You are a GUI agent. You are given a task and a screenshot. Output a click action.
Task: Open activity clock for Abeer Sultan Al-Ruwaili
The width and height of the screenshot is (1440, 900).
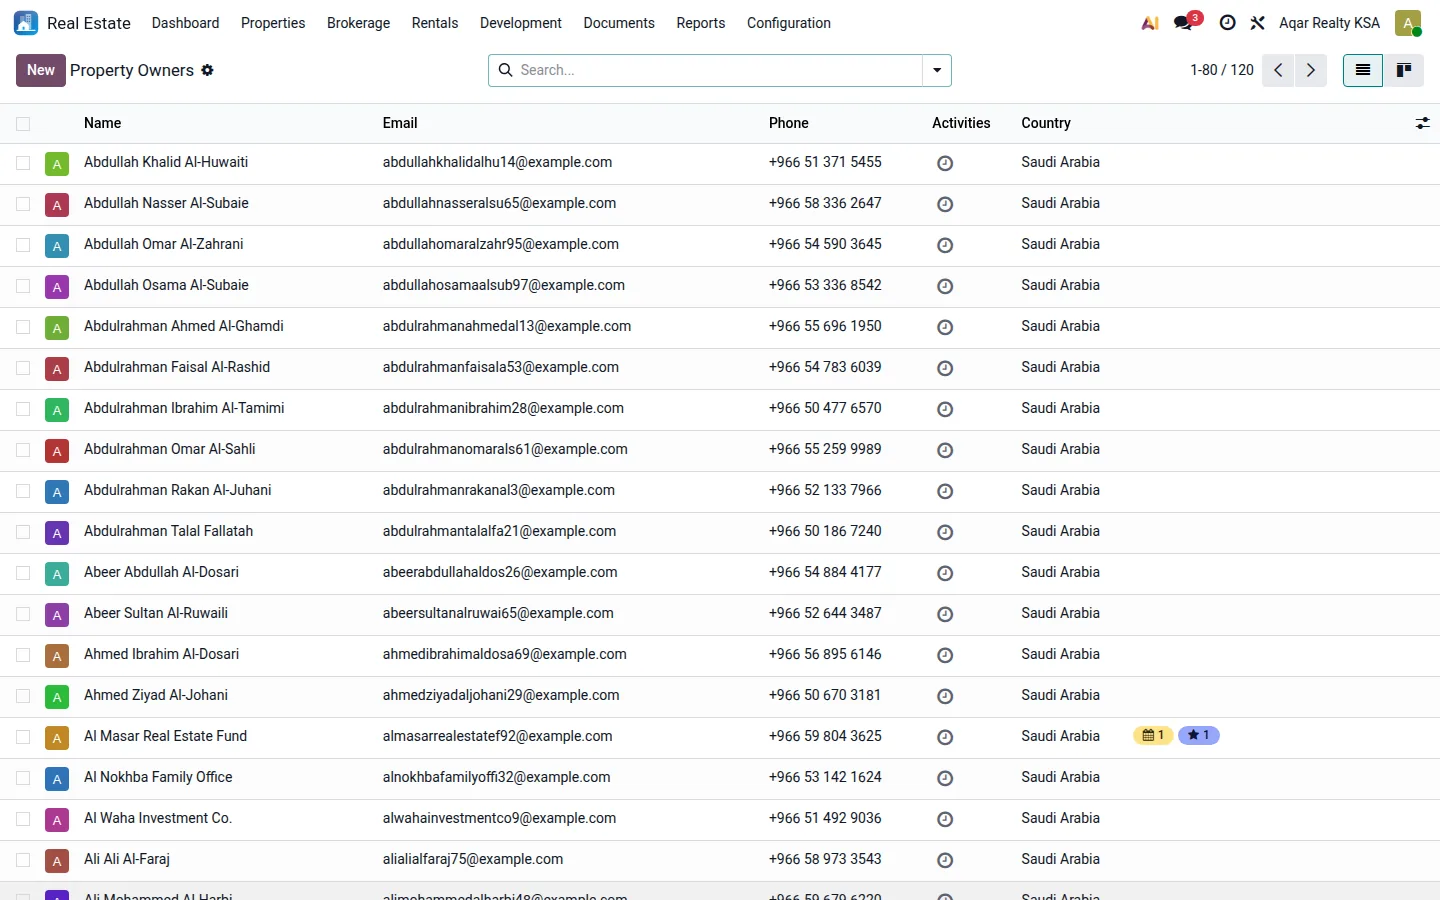click(945, 614)
